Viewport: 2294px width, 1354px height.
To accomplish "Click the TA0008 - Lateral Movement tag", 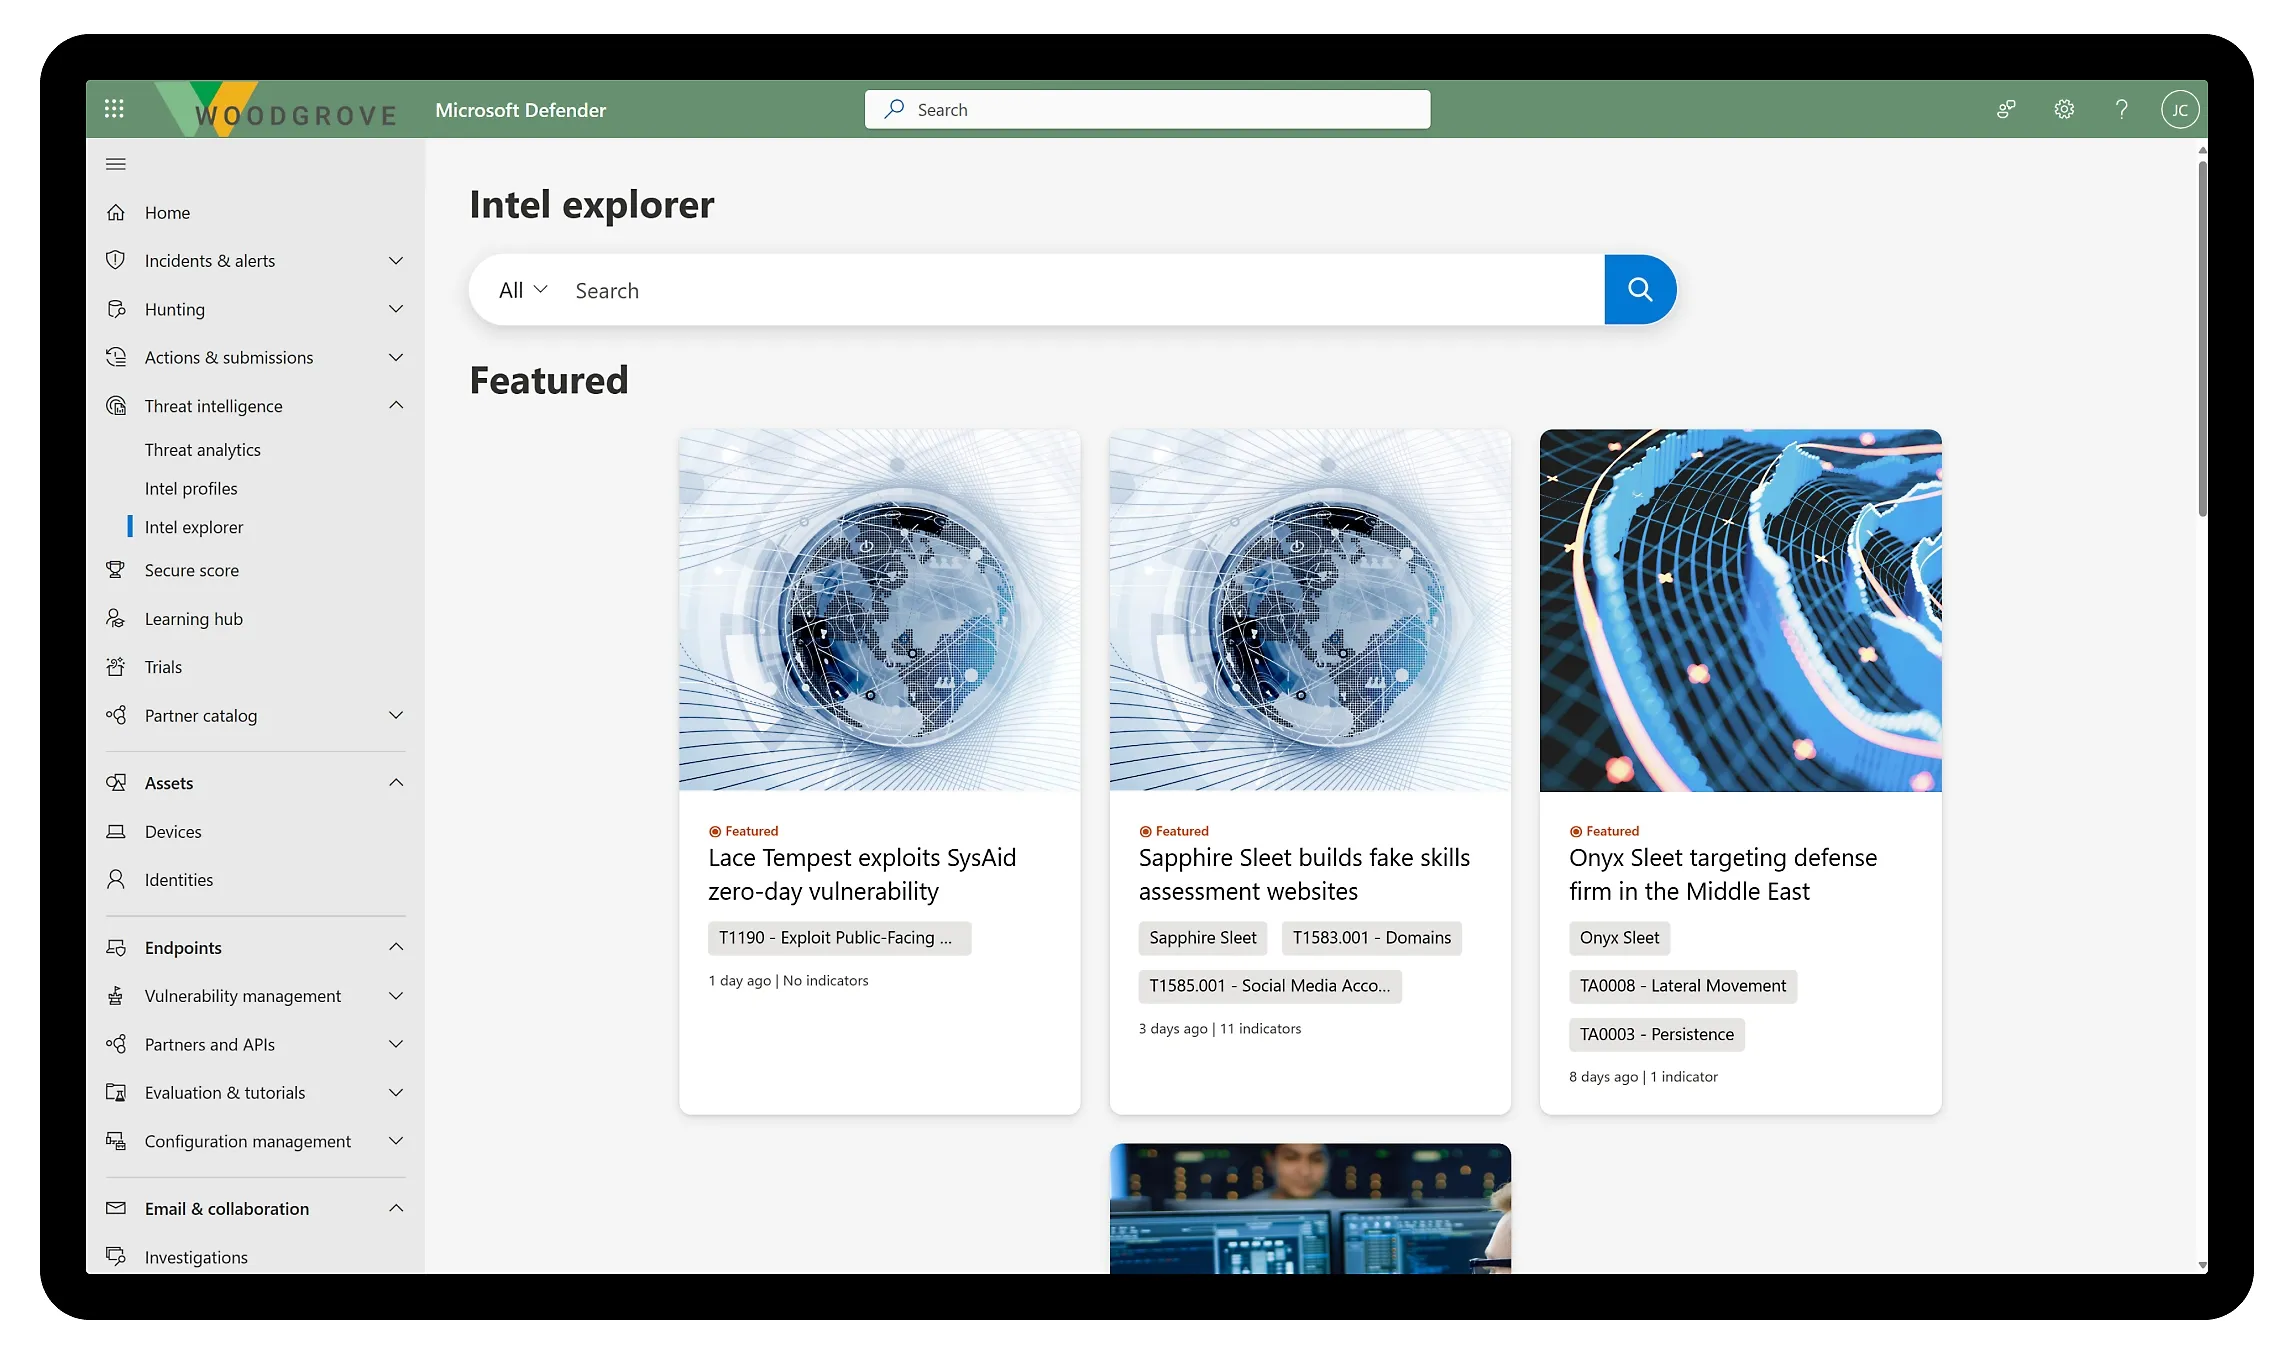I will point(1682,986).
